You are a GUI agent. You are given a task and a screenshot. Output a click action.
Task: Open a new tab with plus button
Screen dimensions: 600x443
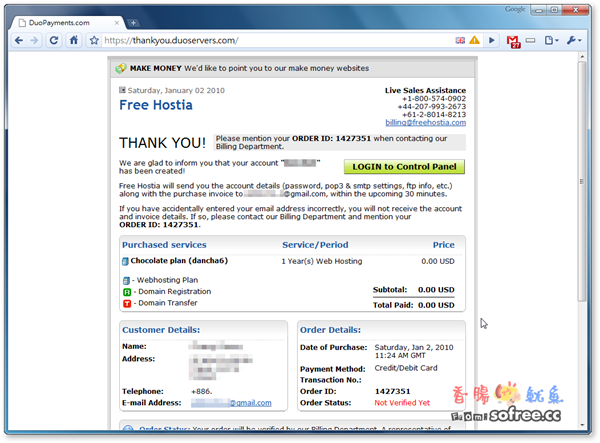click(x=133, y=23)
